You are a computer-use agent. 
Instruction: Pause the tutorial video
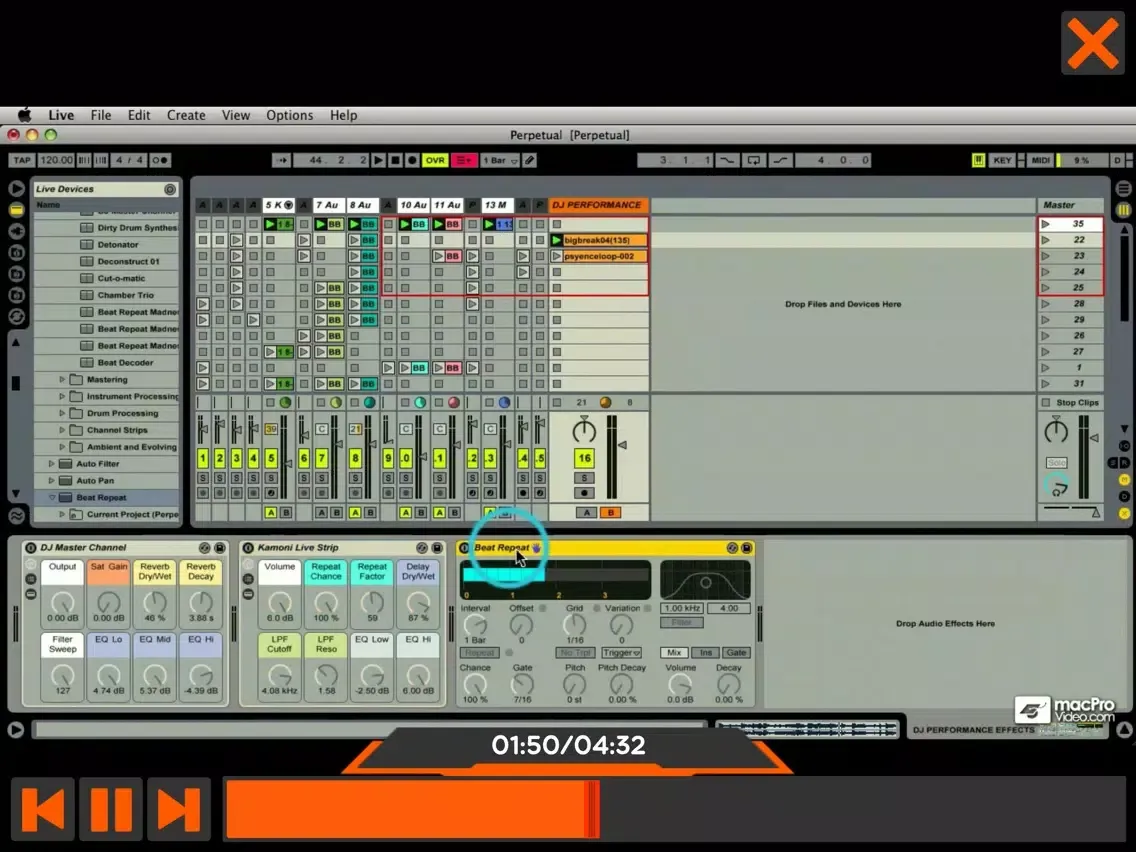pos(111,809)
